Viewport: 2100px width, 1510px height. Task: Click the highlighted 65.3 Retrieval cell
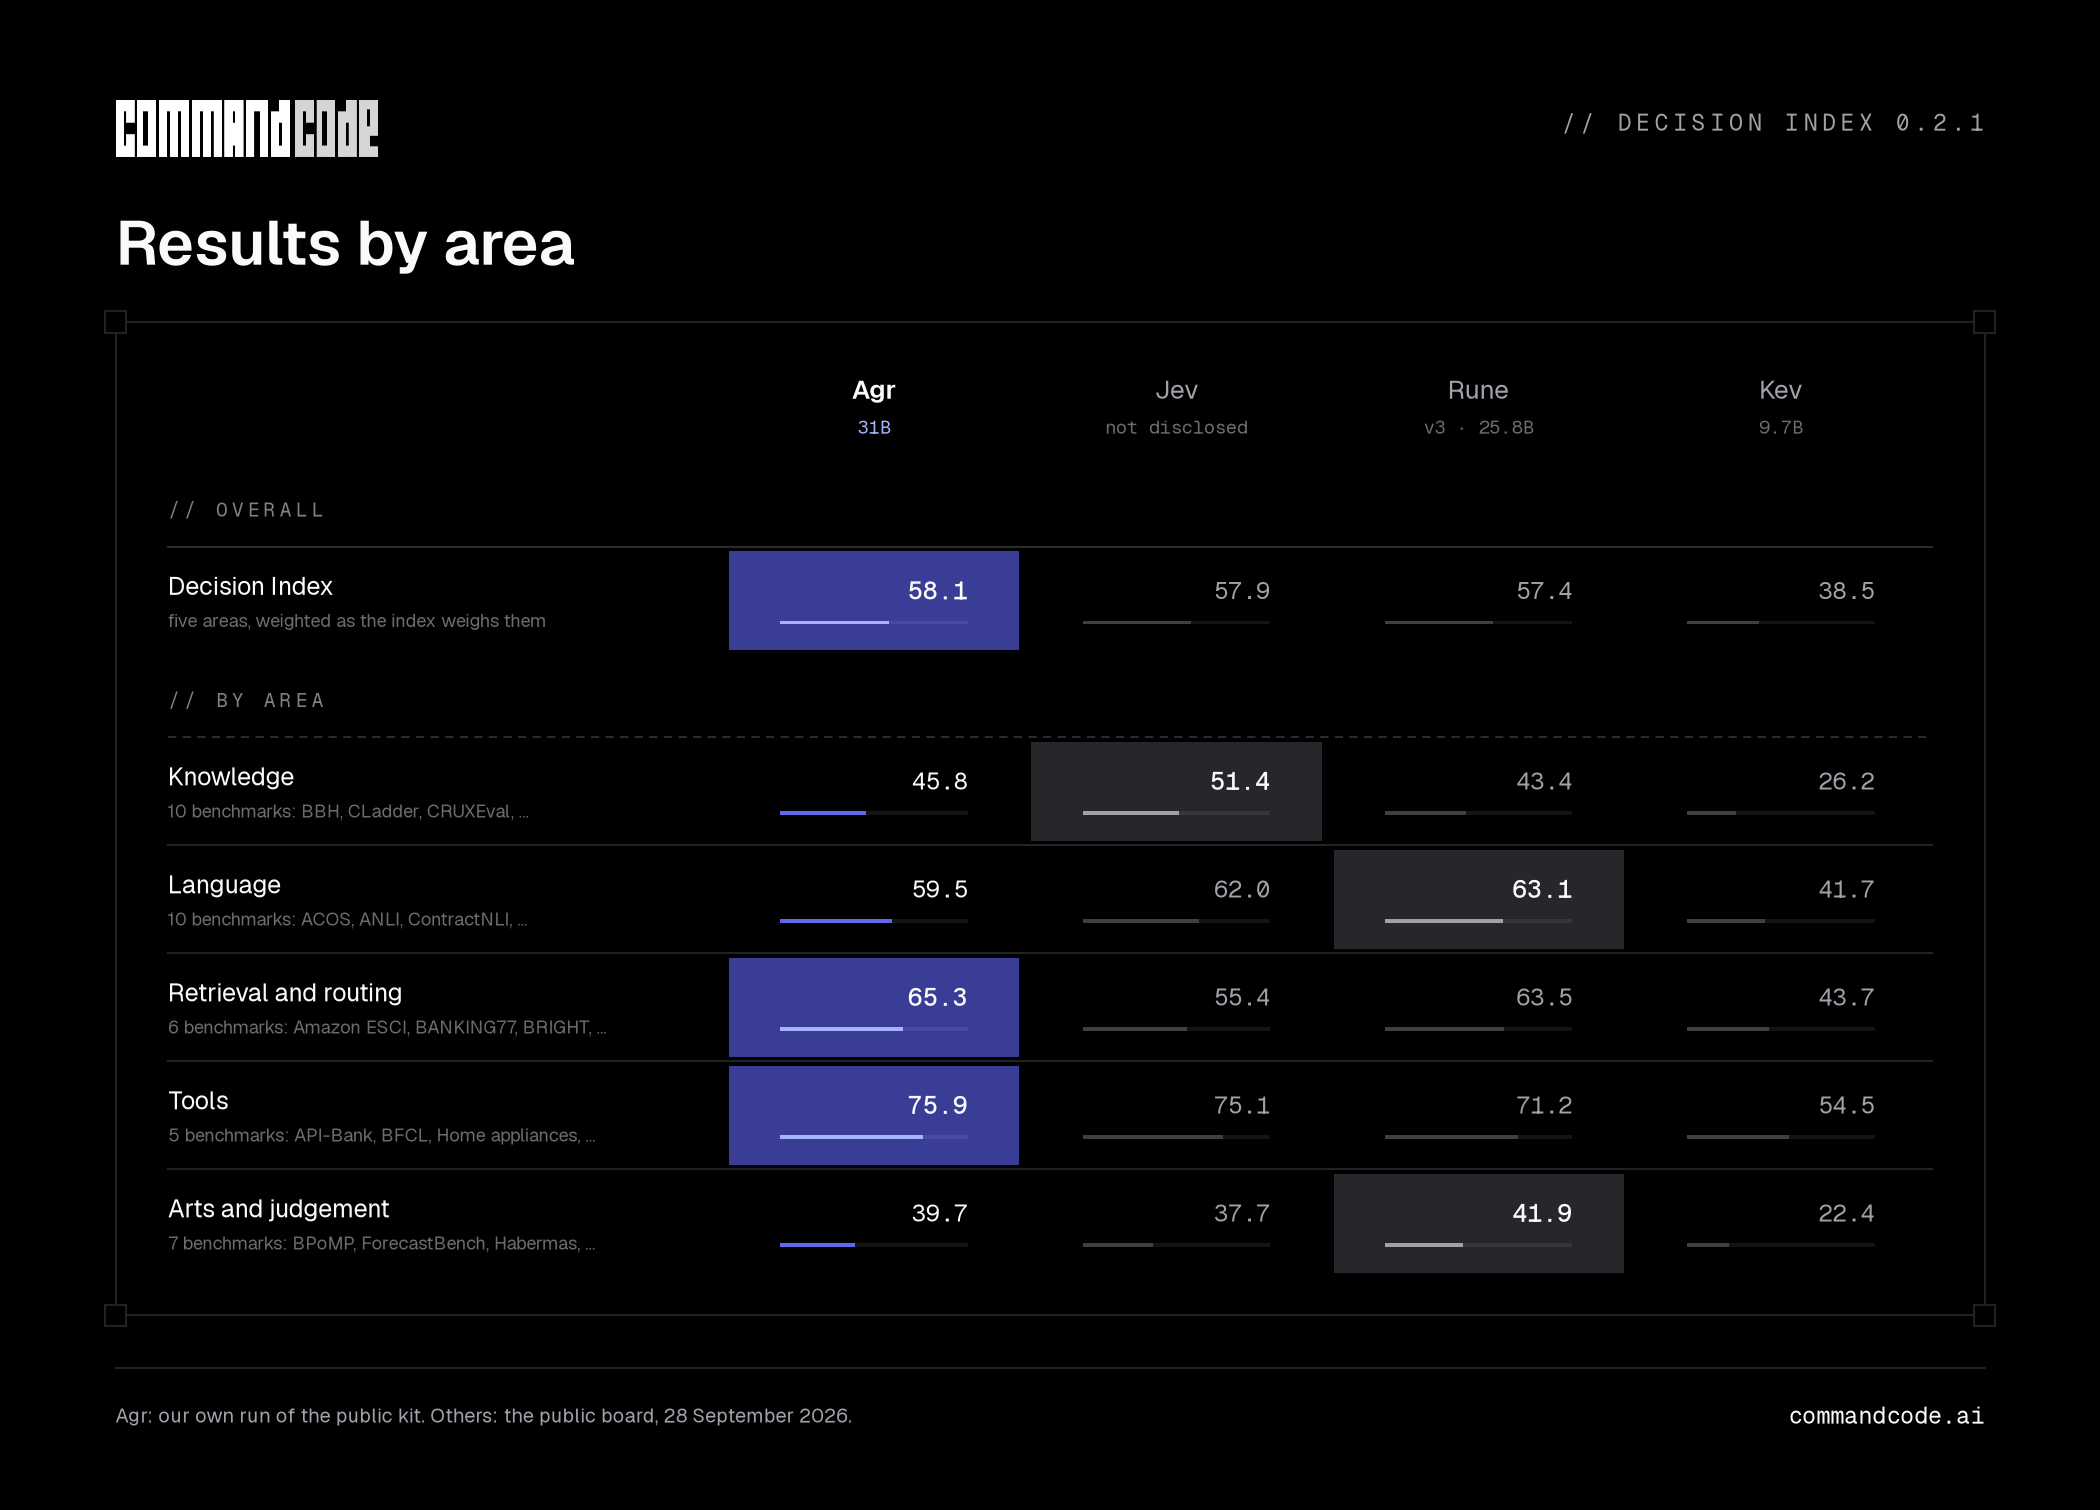pos(874,1007)
